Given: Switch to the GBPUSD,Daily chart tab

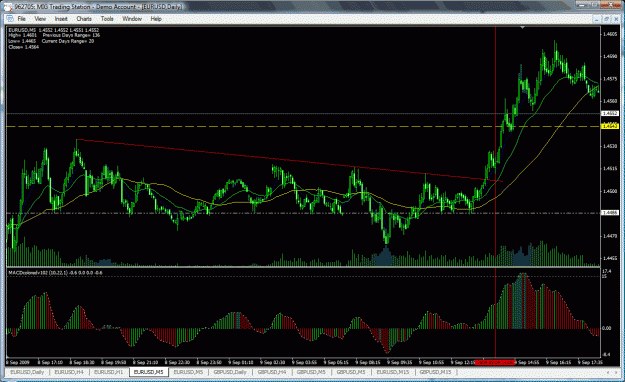Looking at the screenshot, I should click(230, 372).
